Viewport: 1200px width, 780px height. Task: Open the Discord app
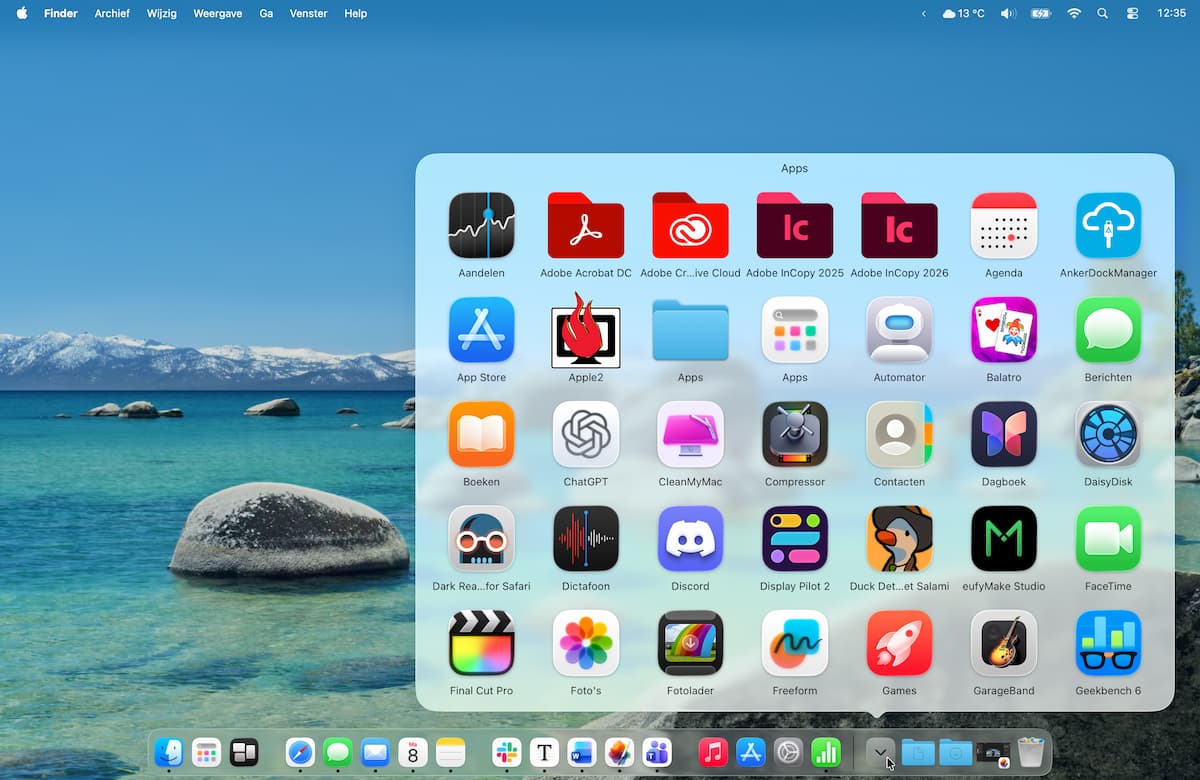(690, 540)
